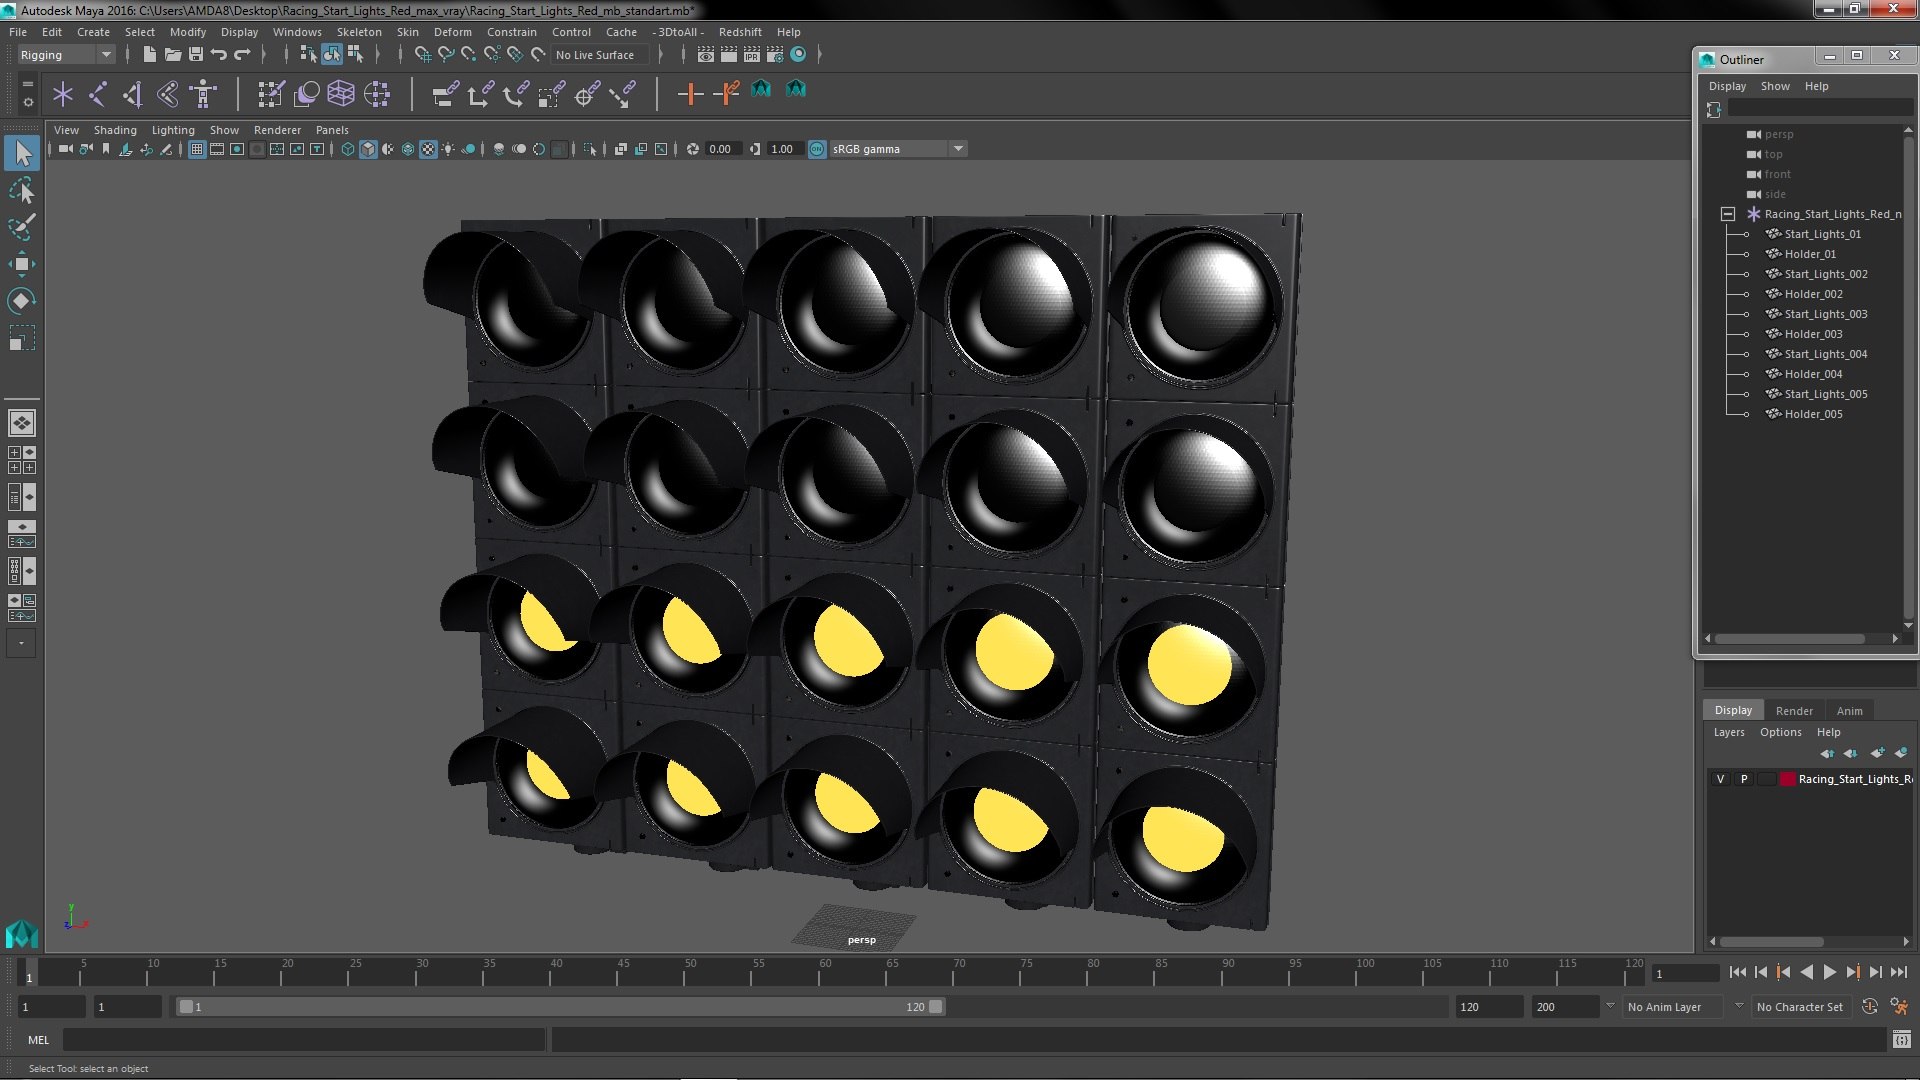The width and height of the screenshot is (1920, 1080).
Task: Click the Select tool arrow
Action: point(21,153)
